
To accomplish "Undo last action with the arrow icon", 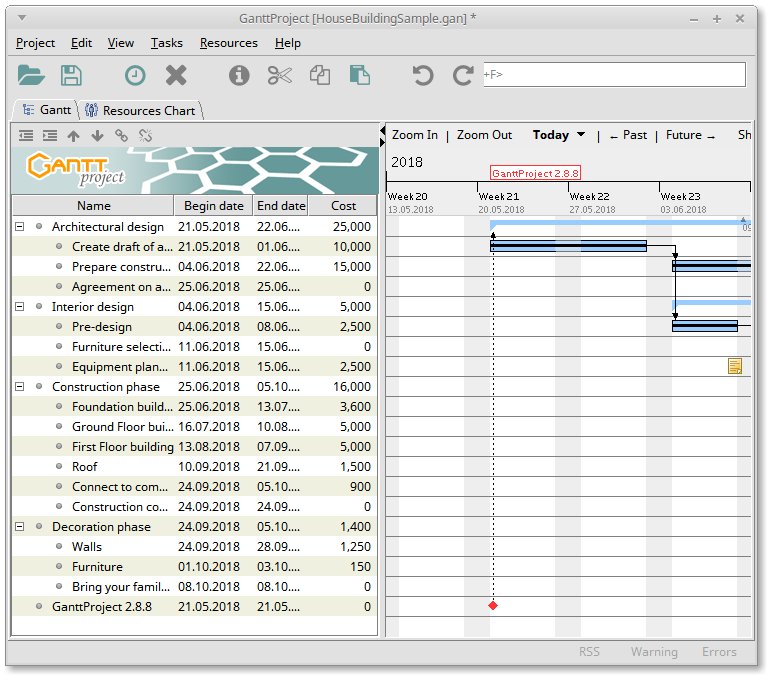I will [x=423, y=76].
